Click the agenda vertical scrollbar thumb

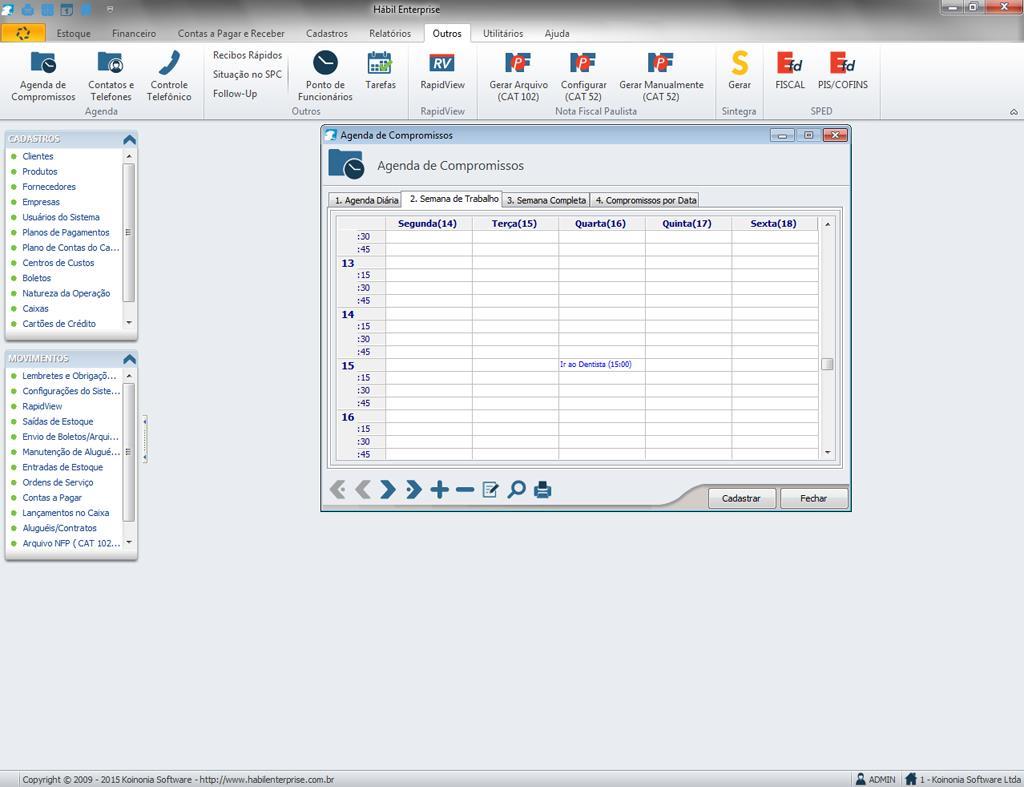[827, 364]
